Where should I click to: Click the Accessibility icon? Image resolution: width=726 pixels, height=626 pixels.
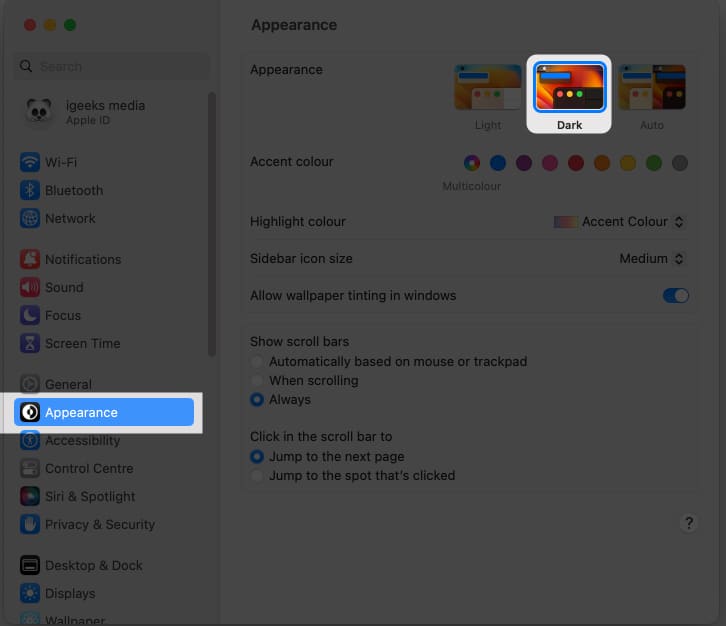(x=30, y=440)
